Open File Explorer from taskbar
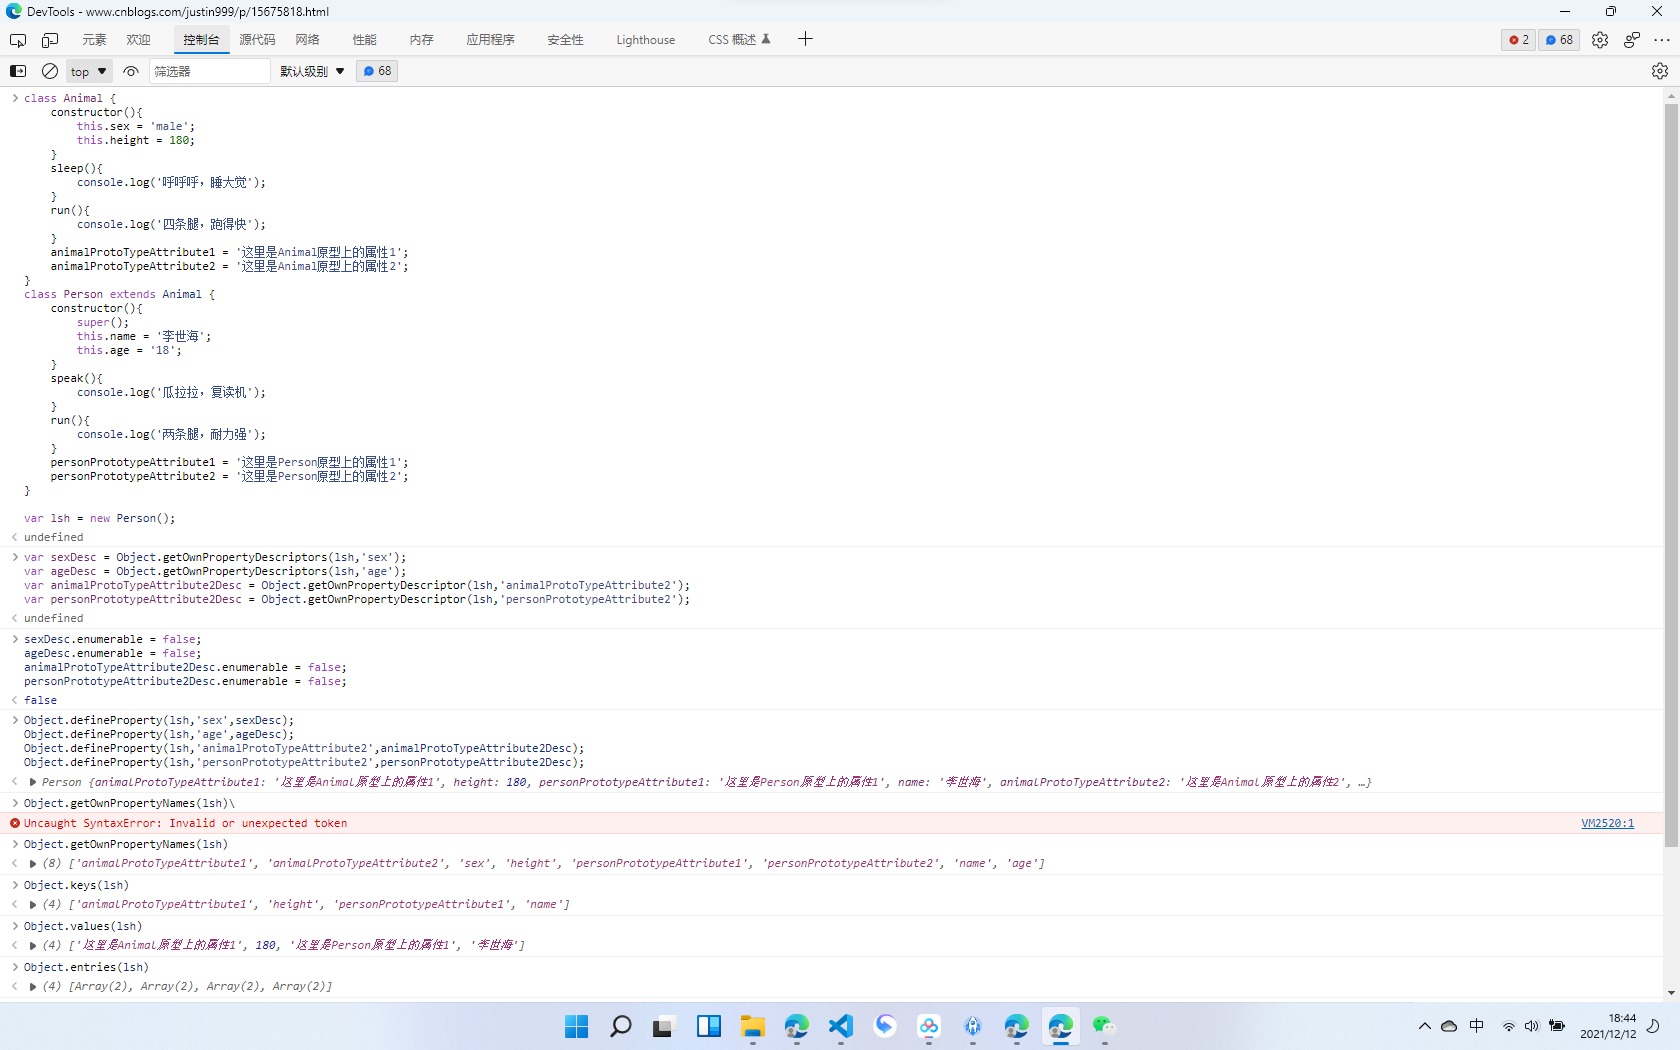The width and height of the screenshot is (1680, 1050). point(752,1026)
